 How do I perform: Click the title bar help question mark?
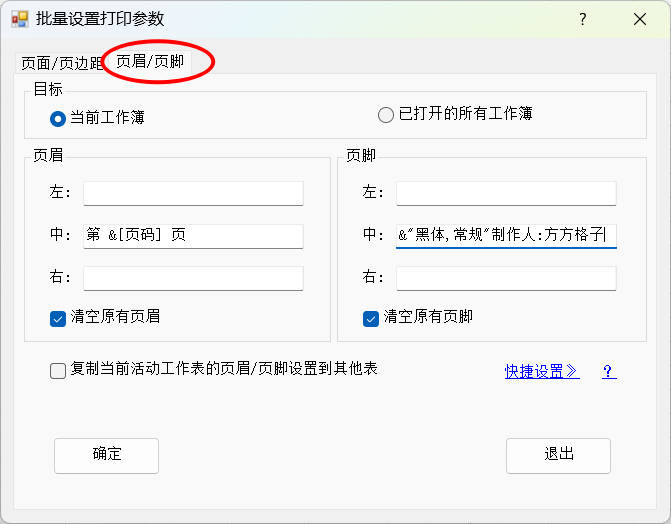click(583, 19)
